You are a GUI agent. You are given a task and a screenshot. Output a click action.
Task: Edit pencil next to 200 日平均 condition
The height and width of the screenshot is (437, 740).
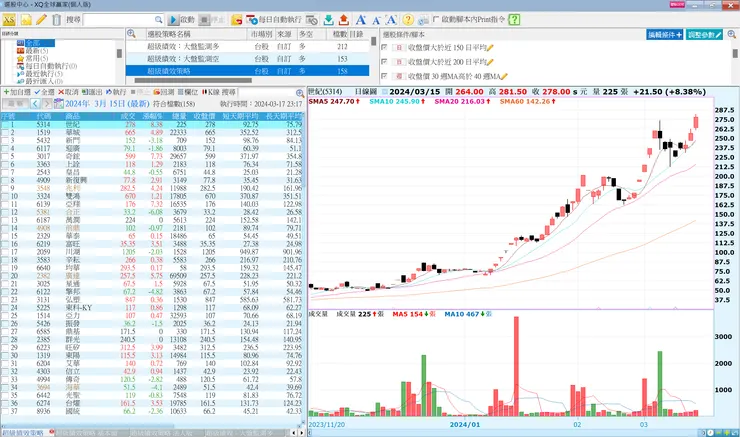tap(490, 62)
